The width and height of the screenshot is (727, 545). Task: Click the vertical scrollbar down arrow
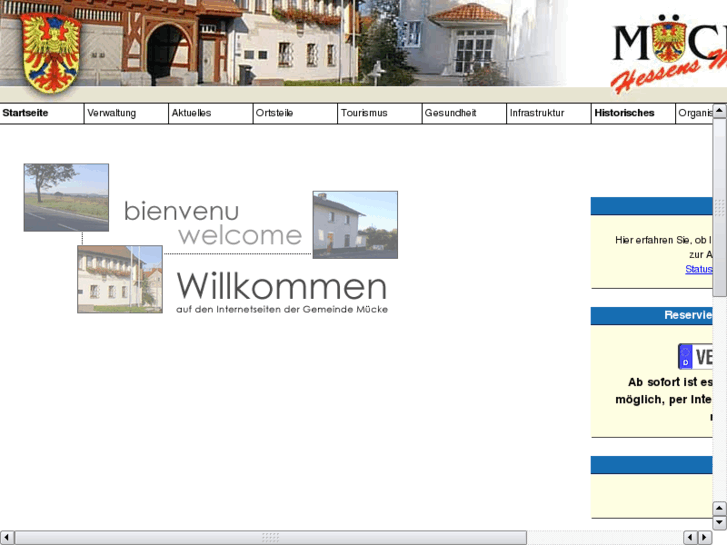[x=719, y=522]
